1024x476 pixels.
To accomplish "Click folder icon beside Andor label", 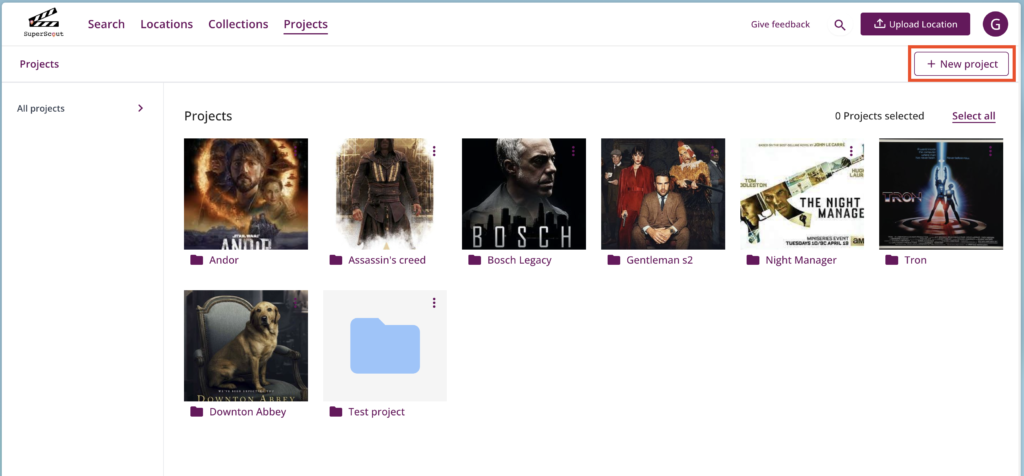I will click(x=197, y=260).
